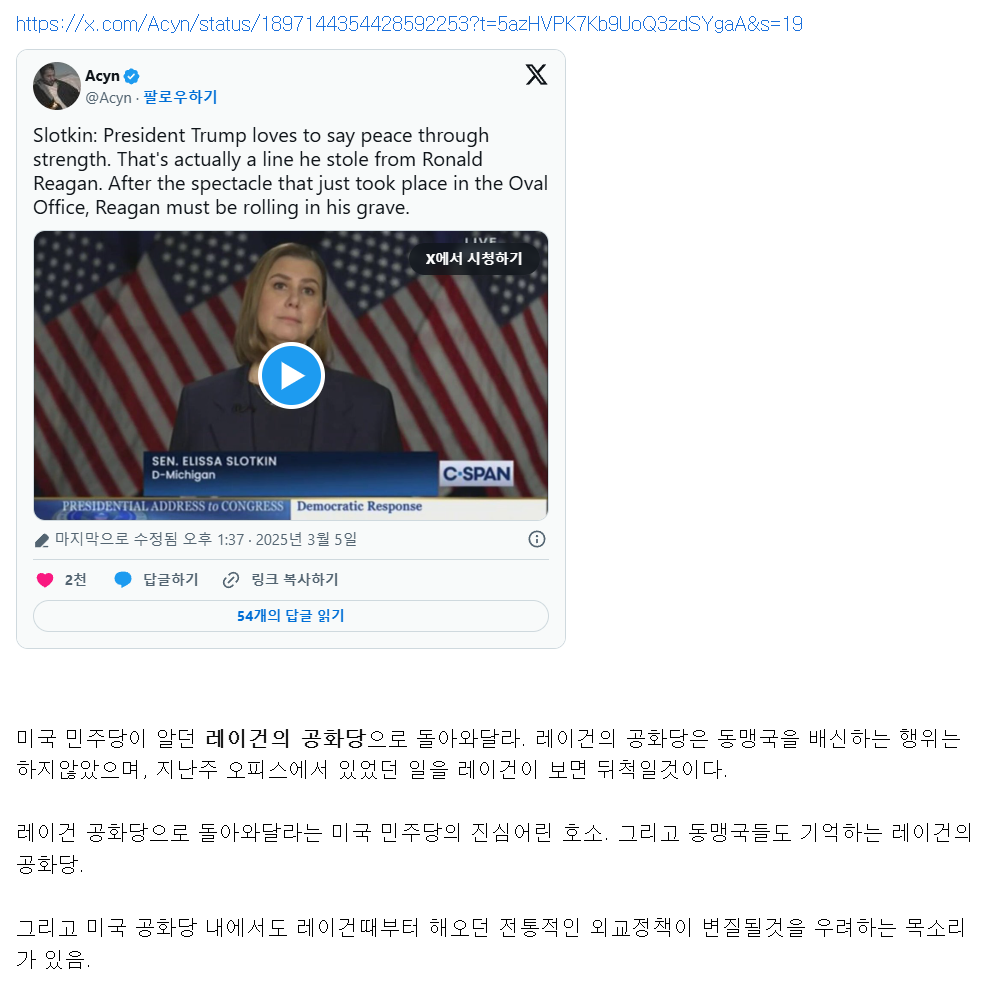Click the X에서 시청하기 button

click(x=474, y=258)
